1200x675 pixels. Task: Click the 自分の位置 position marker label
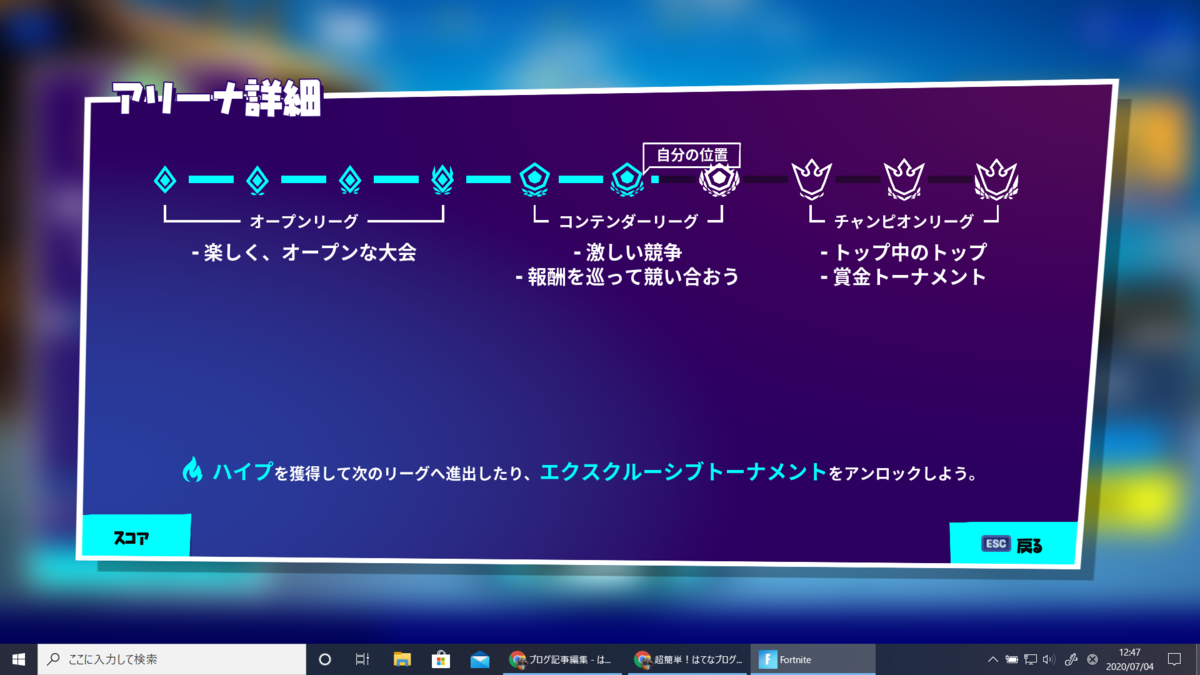691,155
